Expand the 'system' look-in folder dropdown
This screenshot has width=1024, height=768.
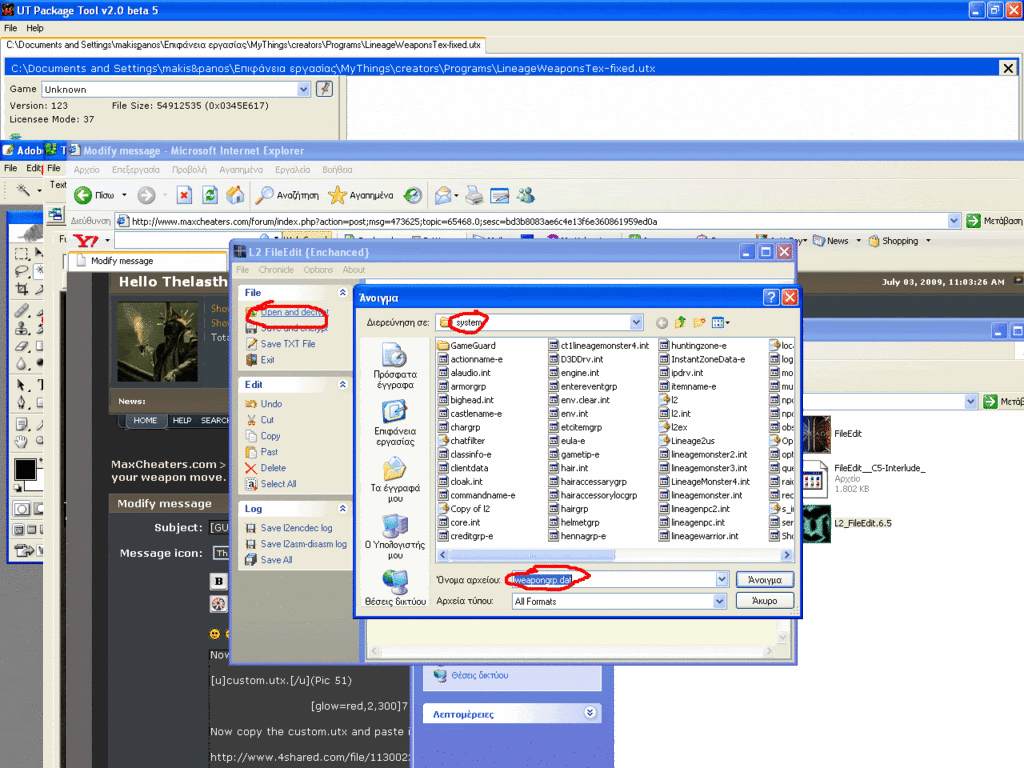(x=636, y=323)
